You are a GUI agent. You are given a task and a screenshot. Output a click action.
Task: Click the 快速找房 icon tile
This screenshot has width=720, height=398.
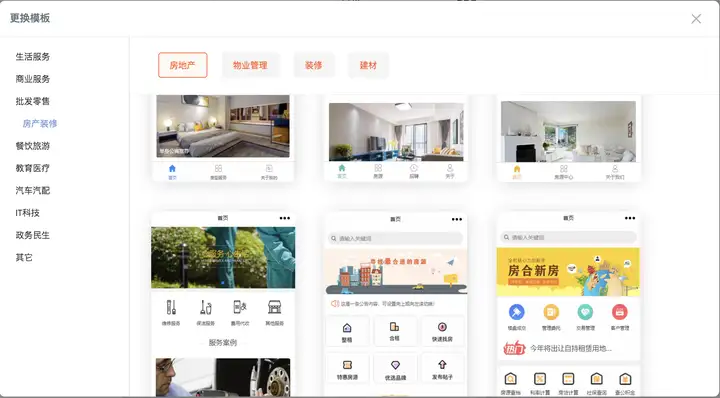442,331
